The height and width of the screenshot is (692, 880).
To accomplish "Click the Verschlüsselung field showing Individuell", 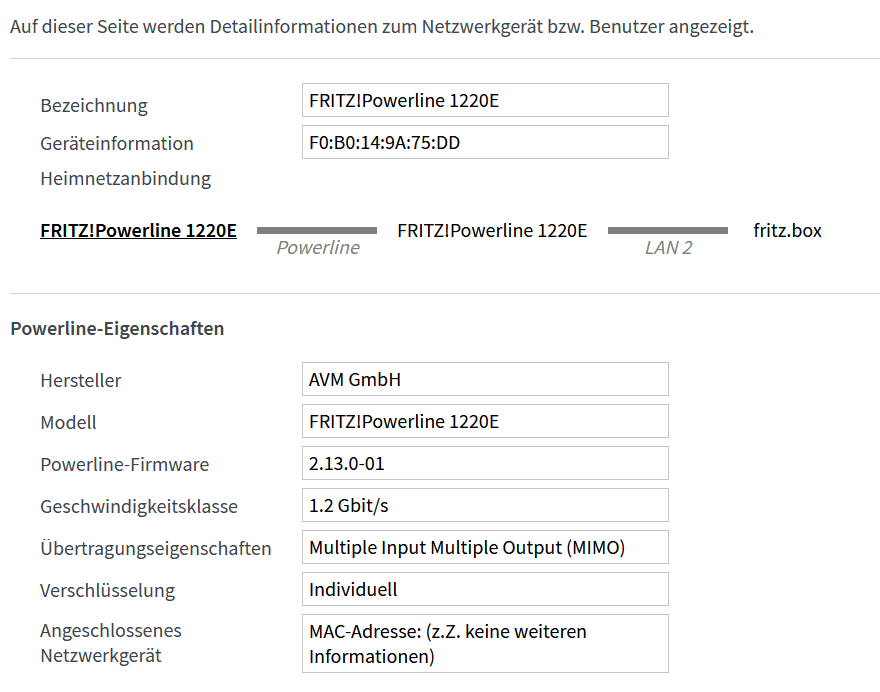I will point(485,589).
